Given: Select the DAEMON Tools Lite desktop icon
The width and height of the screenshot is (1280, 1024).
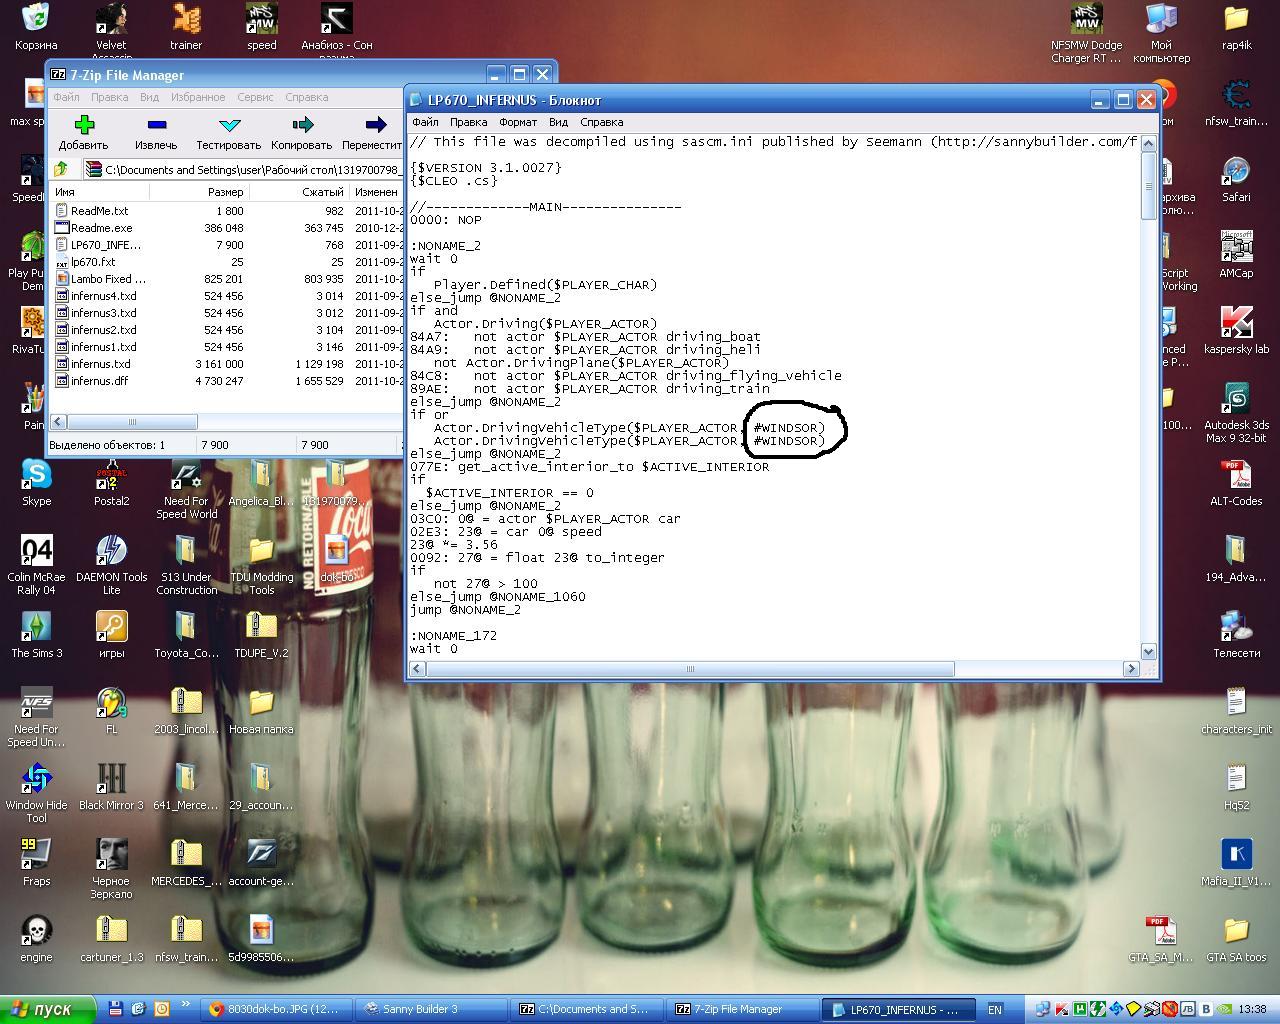Looking at the screenshot, I should coord(111,564).
